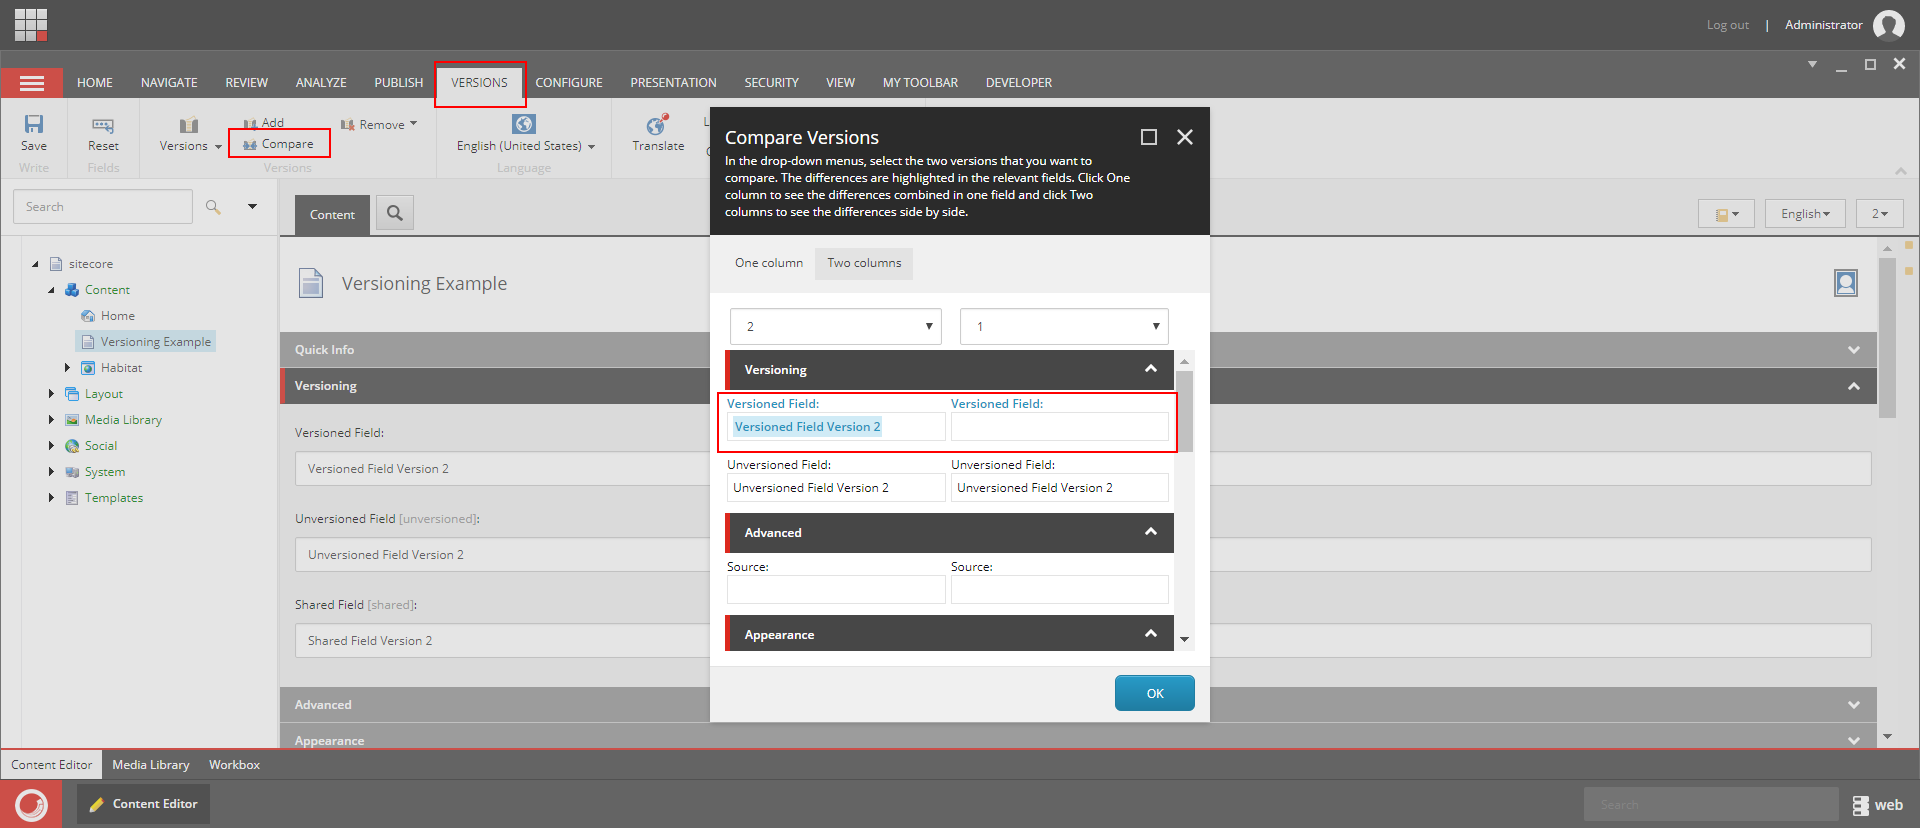The image size is (1920, 828).
Task: Open the NAVIGATE ribbon tab
Action: coord(169,83)
